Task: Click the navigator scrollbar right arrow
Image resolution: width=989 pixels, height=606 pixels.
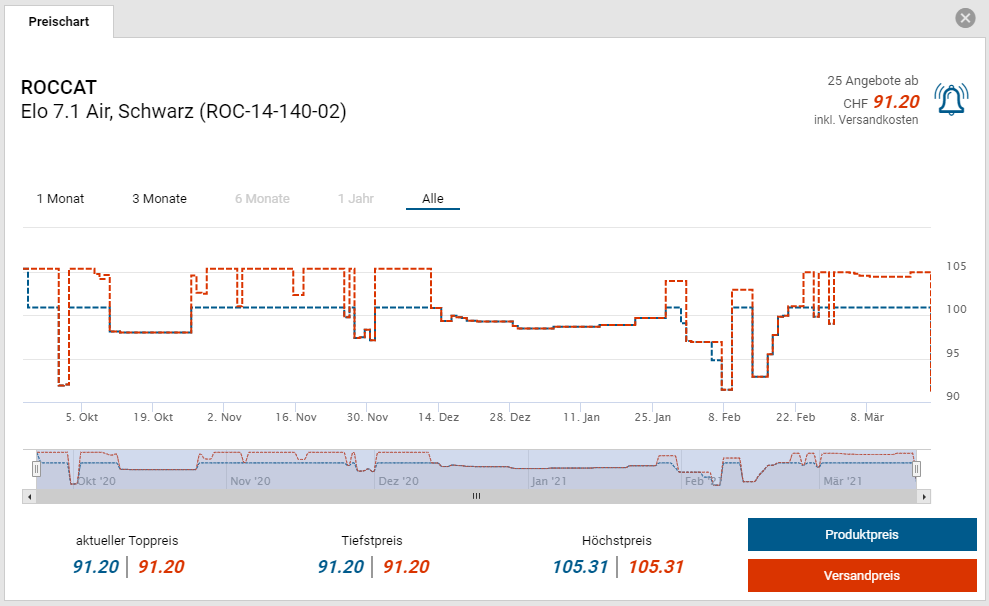Action: pyautogui.click(x=924, y=496)
